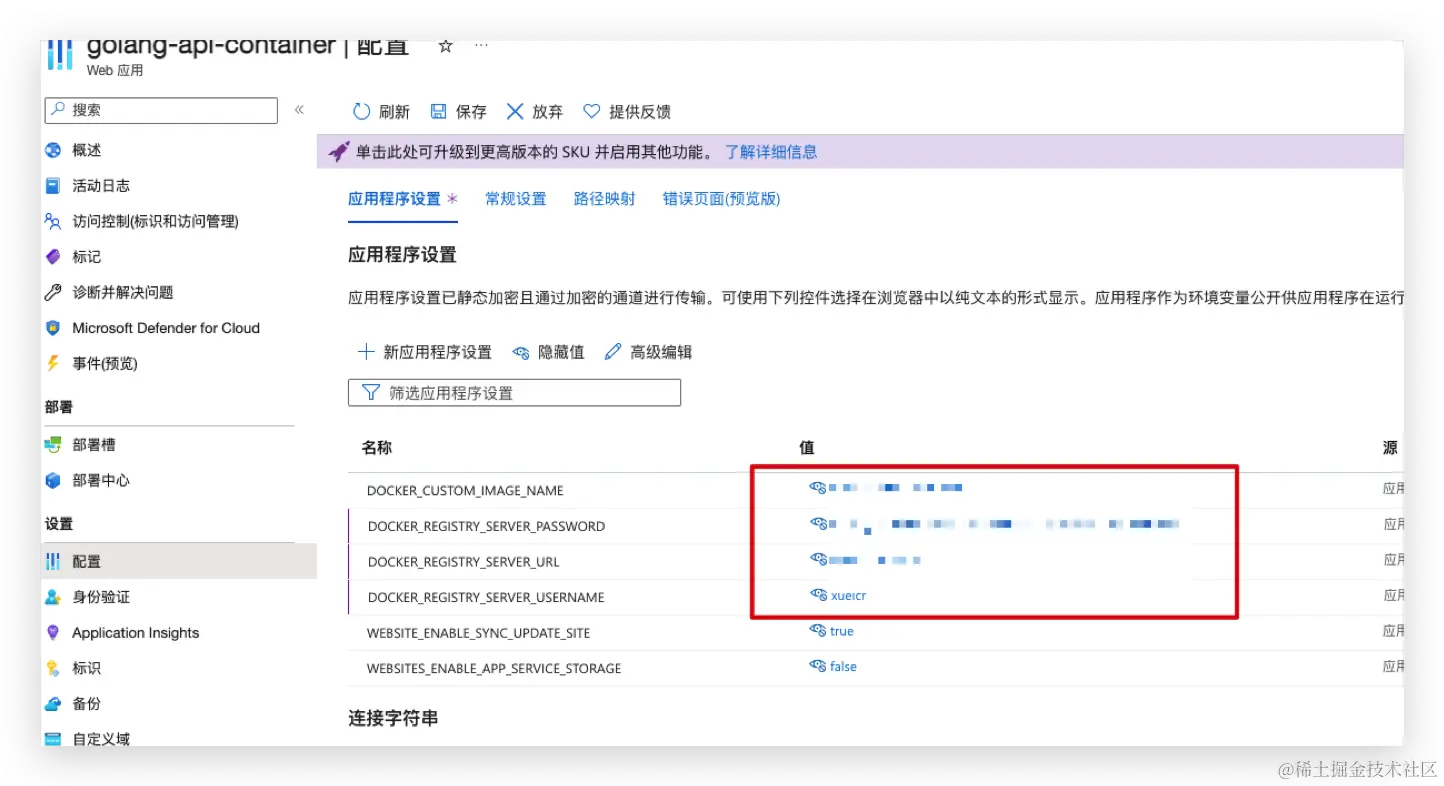This screenshot has height=786, width=1444.
Task: Open 身份验证 authentication
Action: pos(100,597)
